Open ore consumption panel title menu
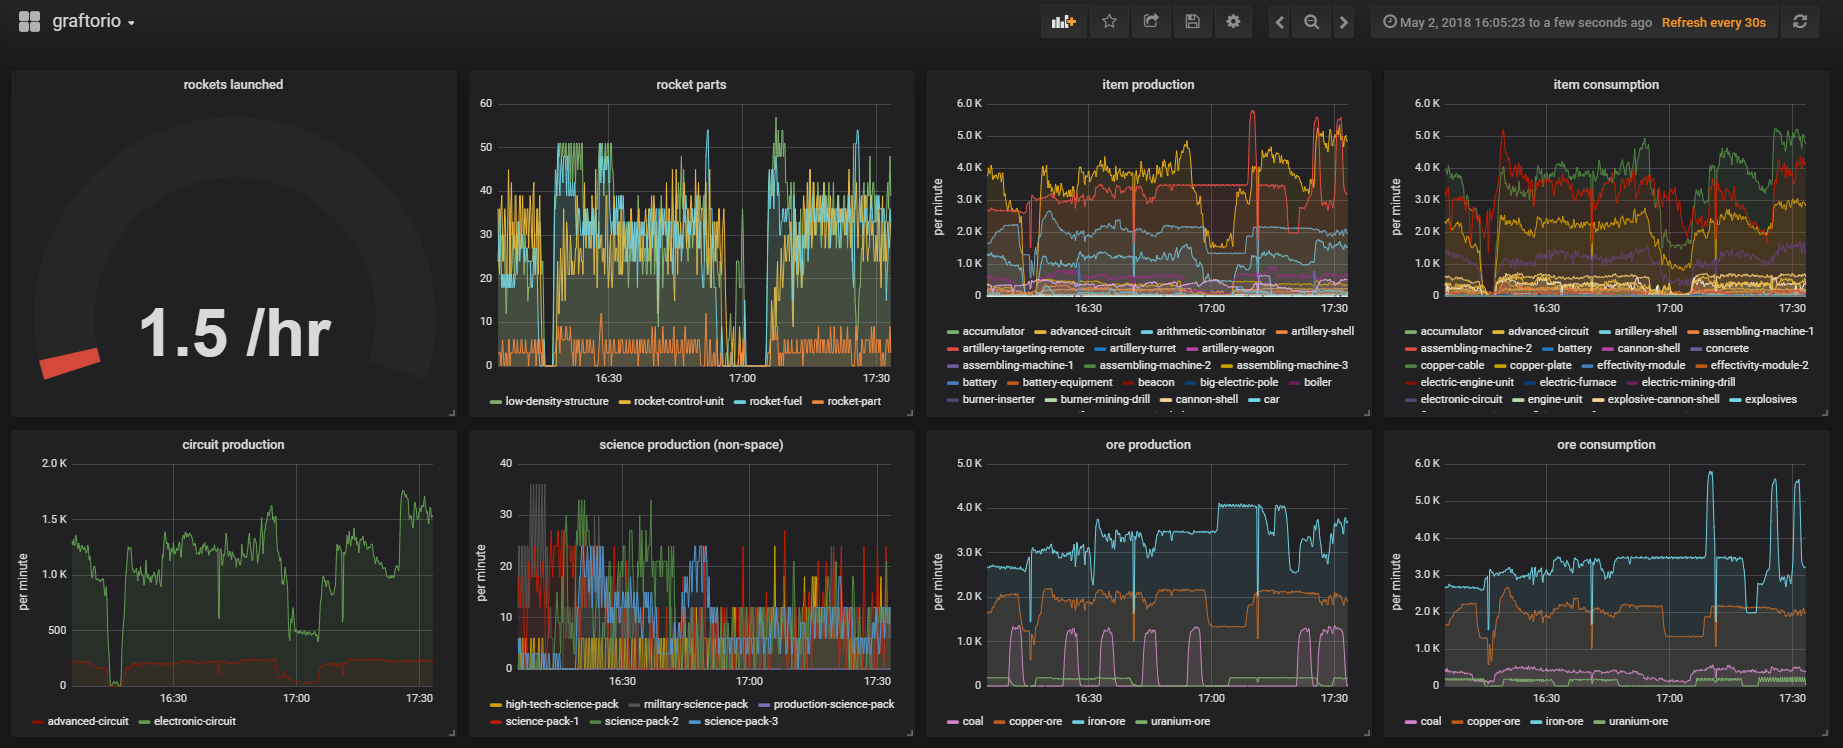 (x=1606, y=445)
